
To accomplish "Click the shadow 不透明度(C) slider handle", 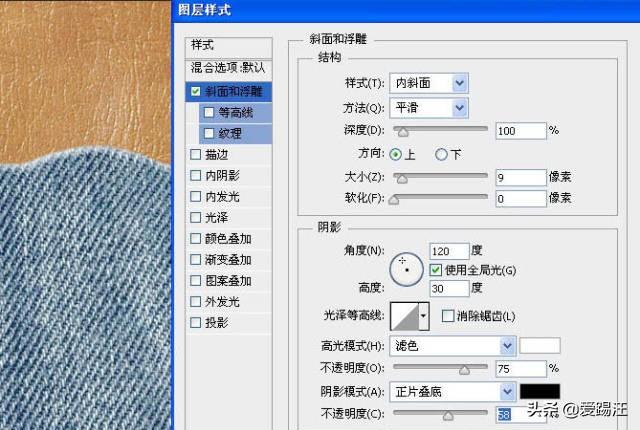I will 448,415.
